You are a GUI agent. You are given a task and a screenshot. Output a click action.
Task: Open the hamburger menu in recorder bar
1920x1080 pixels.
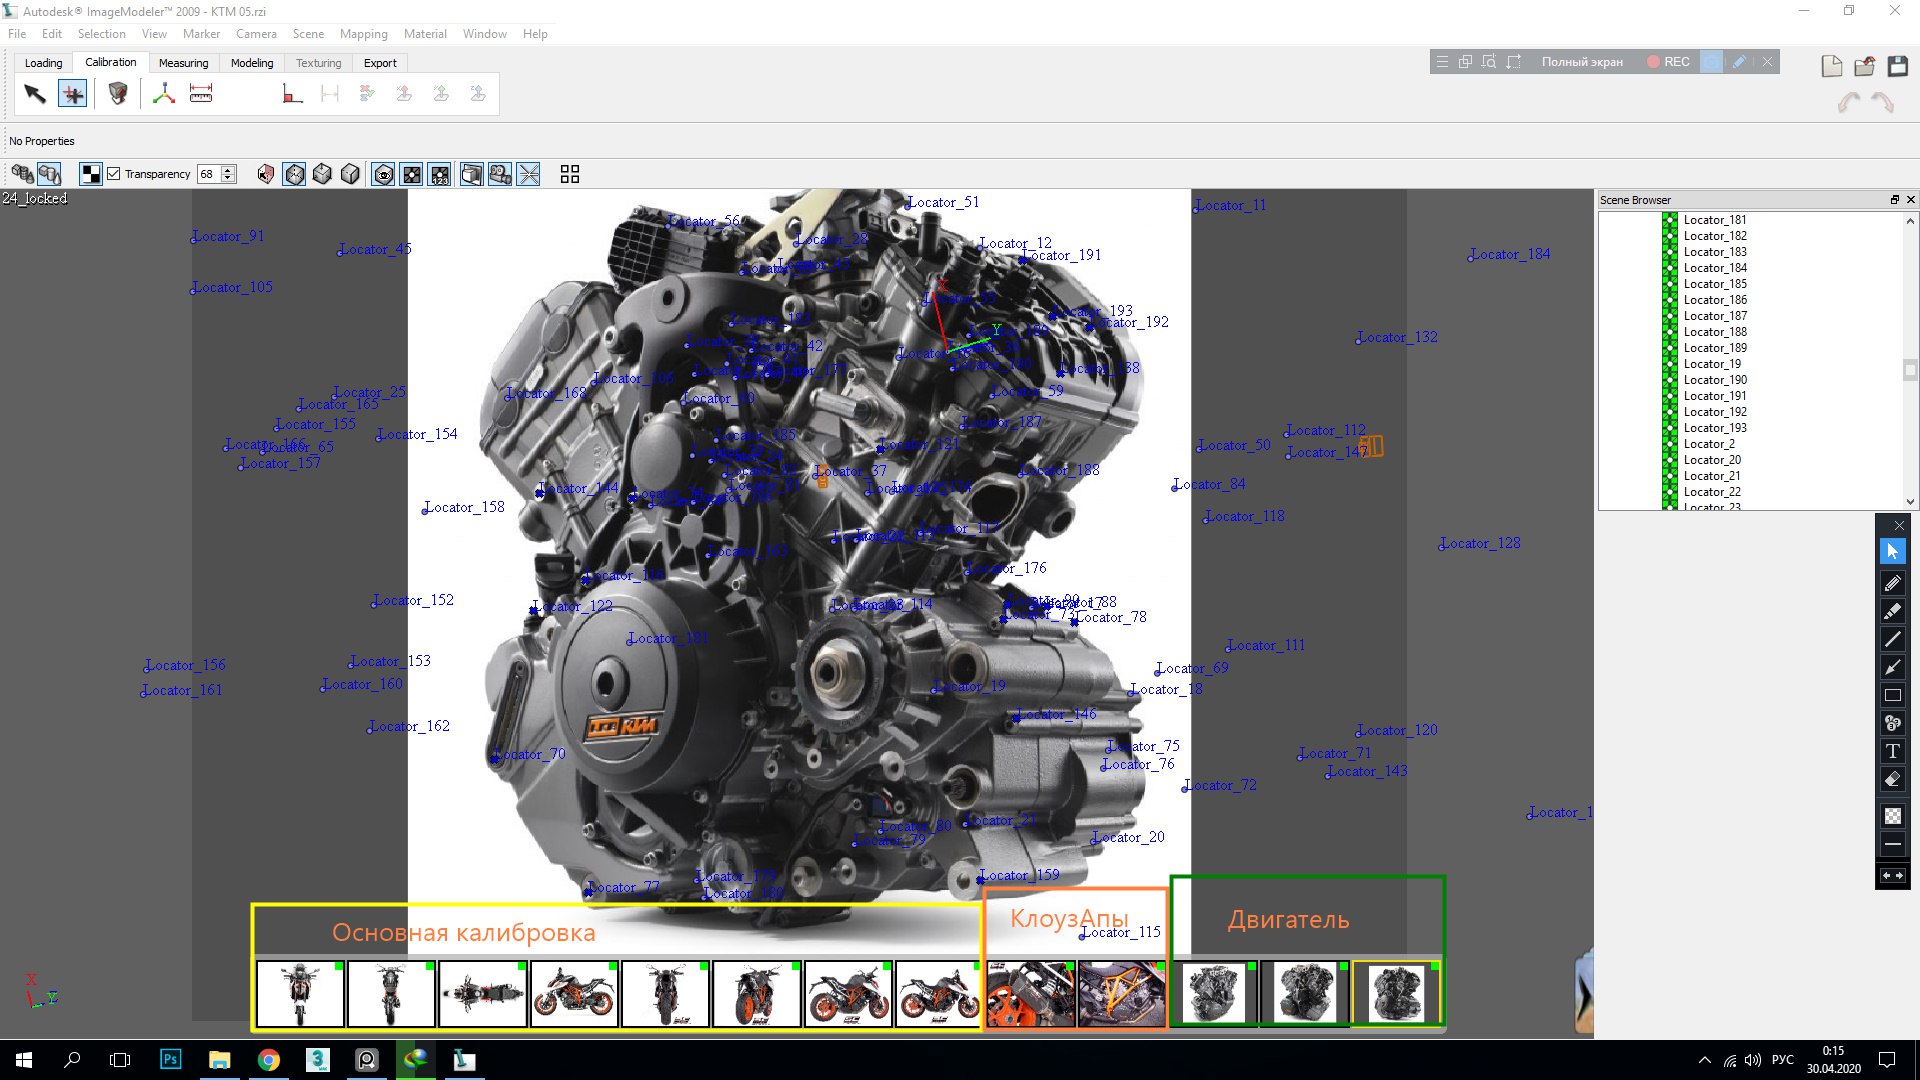[x=1442, y=62]
